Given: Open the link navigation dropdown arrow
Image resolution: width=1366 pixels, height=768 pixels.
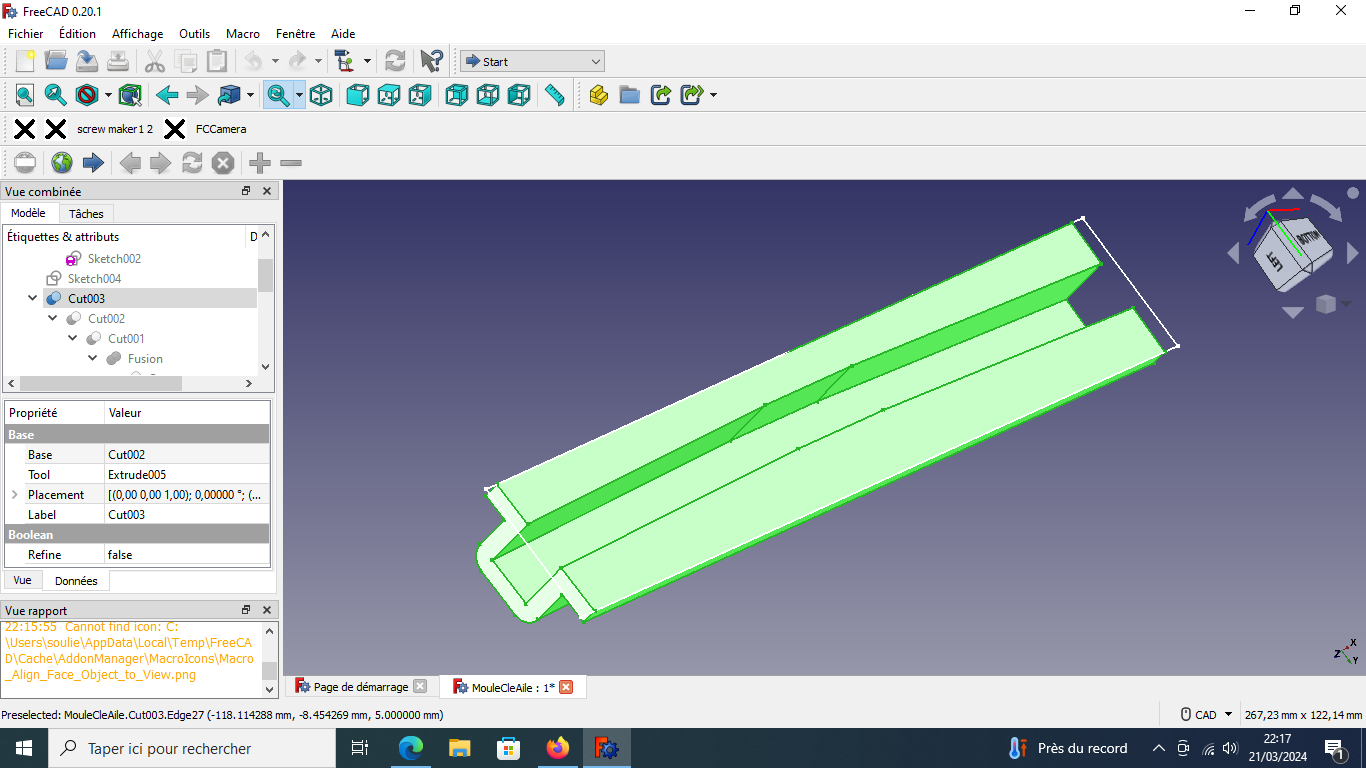Looking at the screenshot, I should click(x=250, y=95).
